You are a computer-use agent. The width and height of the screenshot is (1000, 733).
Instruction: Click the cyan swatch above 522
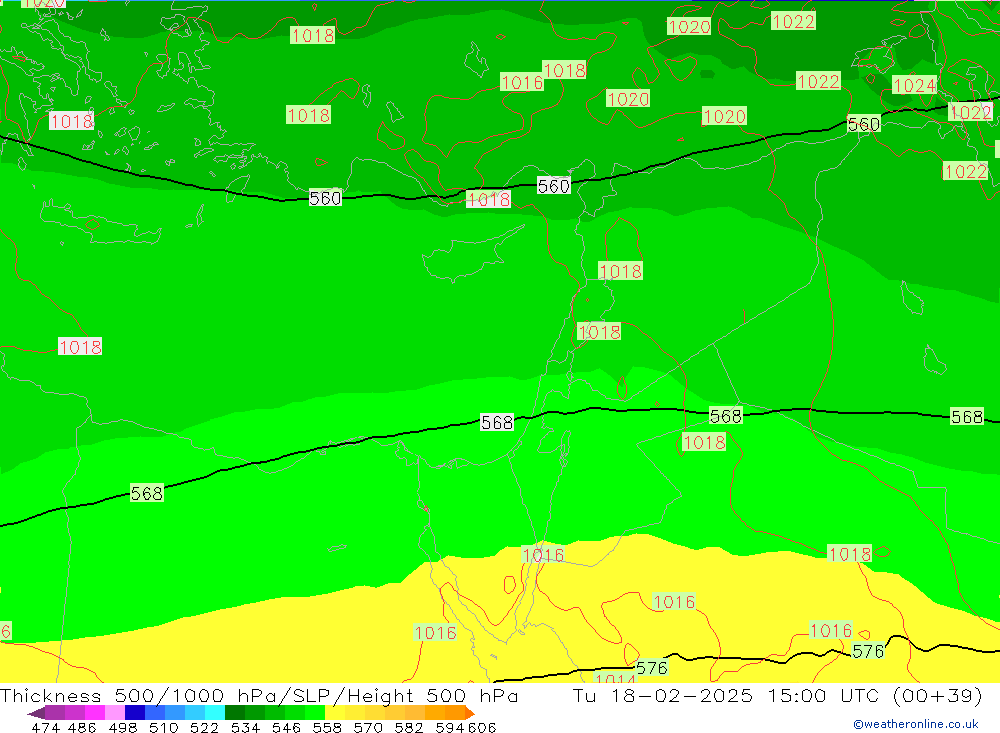point(215,713)
